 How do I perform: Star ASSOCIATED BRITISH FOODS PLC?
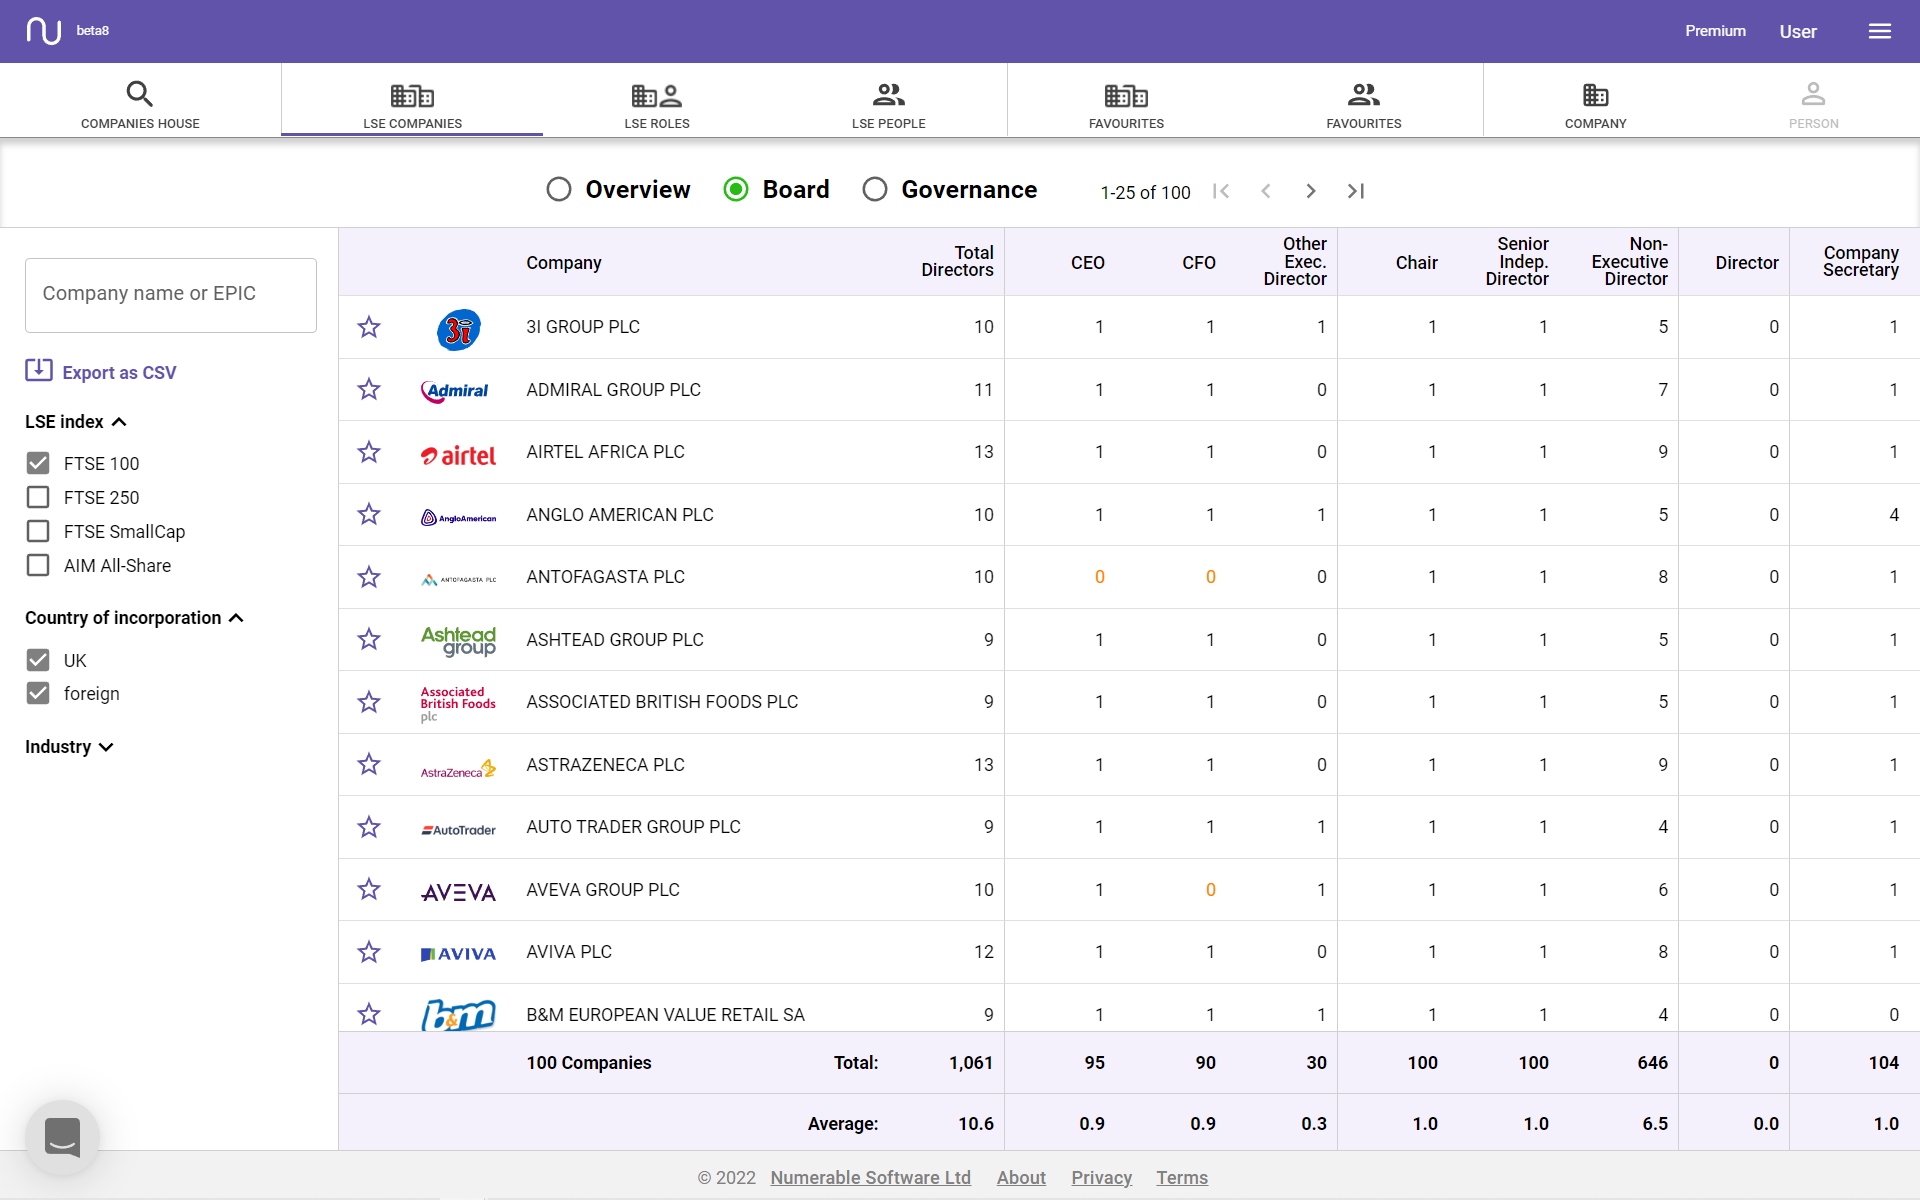(x=369, y=702)
